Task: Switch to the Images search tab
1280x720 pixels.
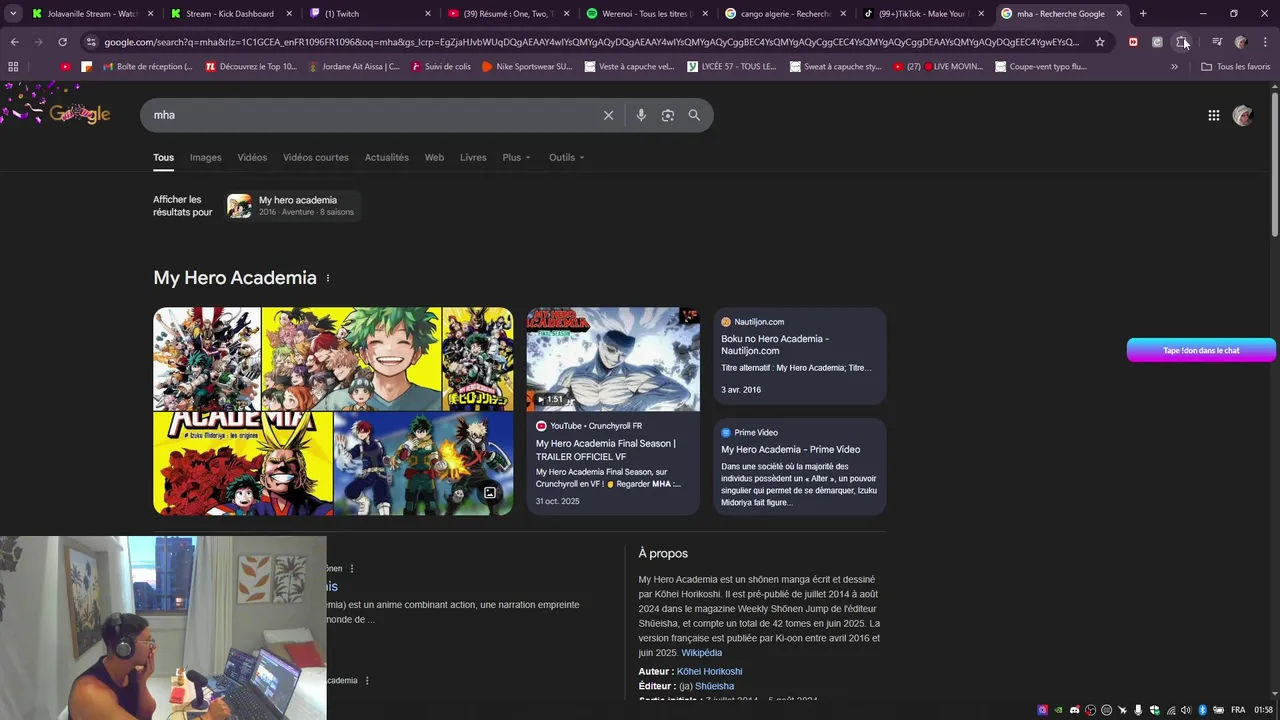Action: (205, 157)
